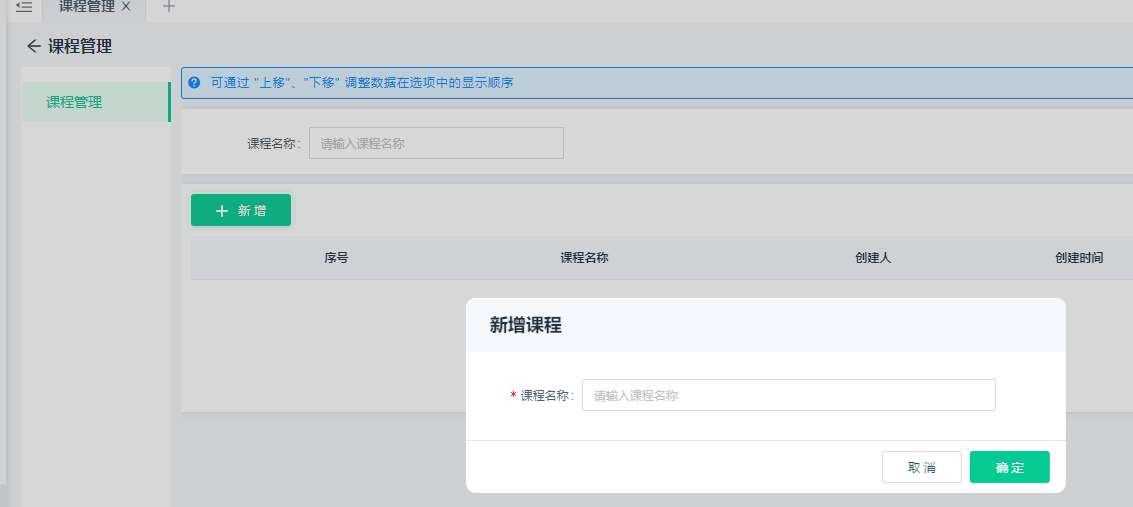Click the 新增课程 dialog title bar

click(765, 325)
